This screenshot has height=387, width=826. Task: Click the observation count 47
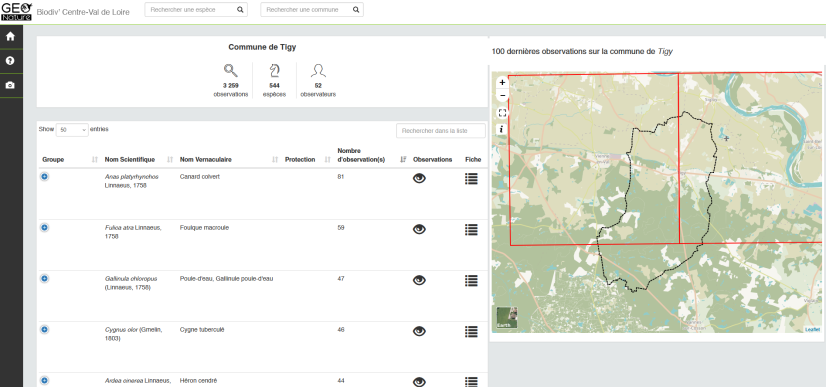tap(340, 279)
